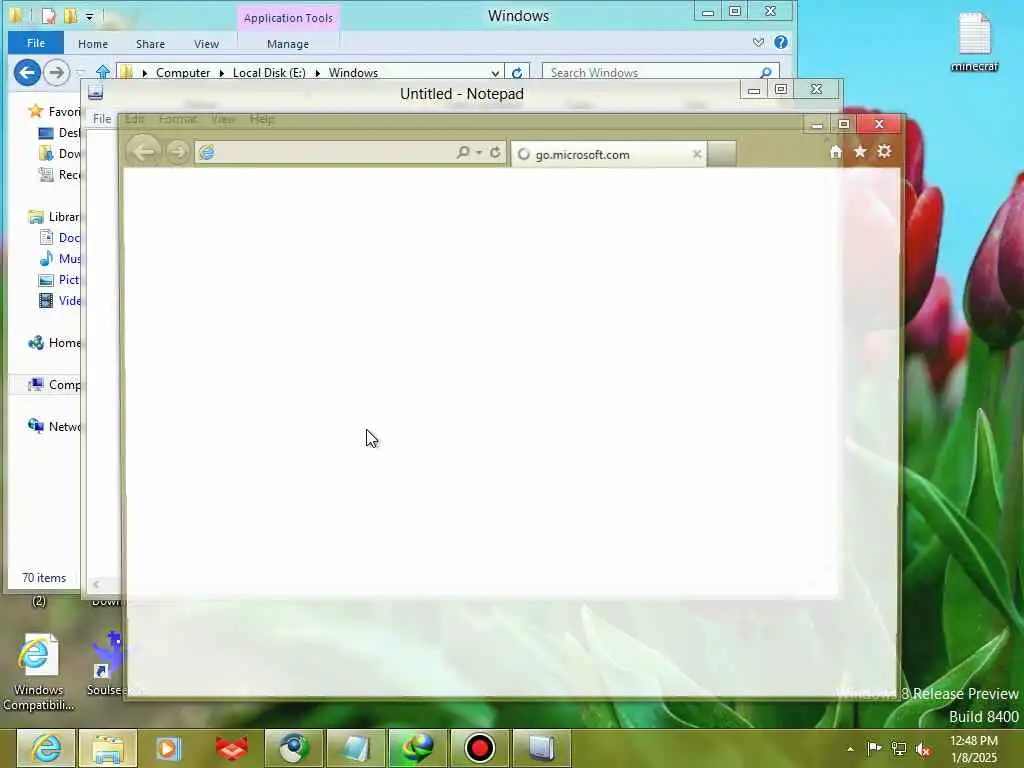Image resolution: width=1024 pixels, height=768 pixels.
Task: Select Videos library in Explorer sidebar
Action: point(59,300)
